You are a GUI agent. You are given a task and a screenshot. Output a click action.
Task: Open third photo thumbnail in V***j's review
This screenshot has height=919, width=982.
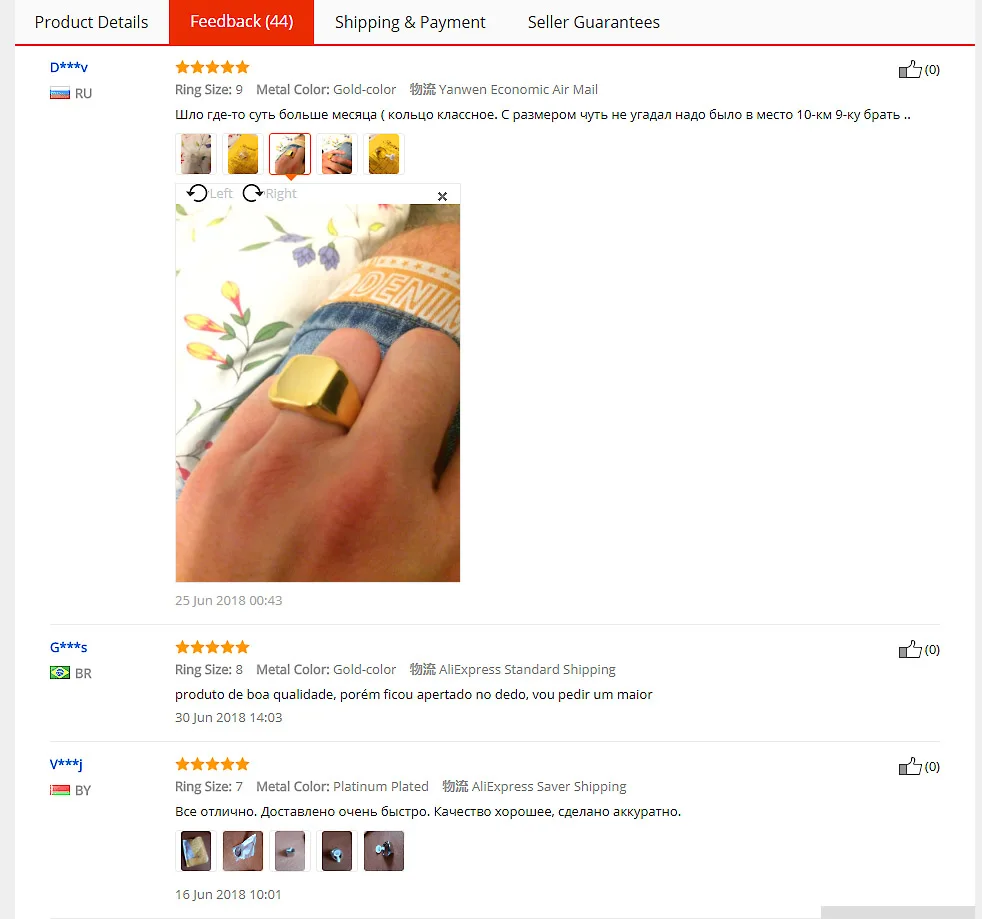pos(290,851)
